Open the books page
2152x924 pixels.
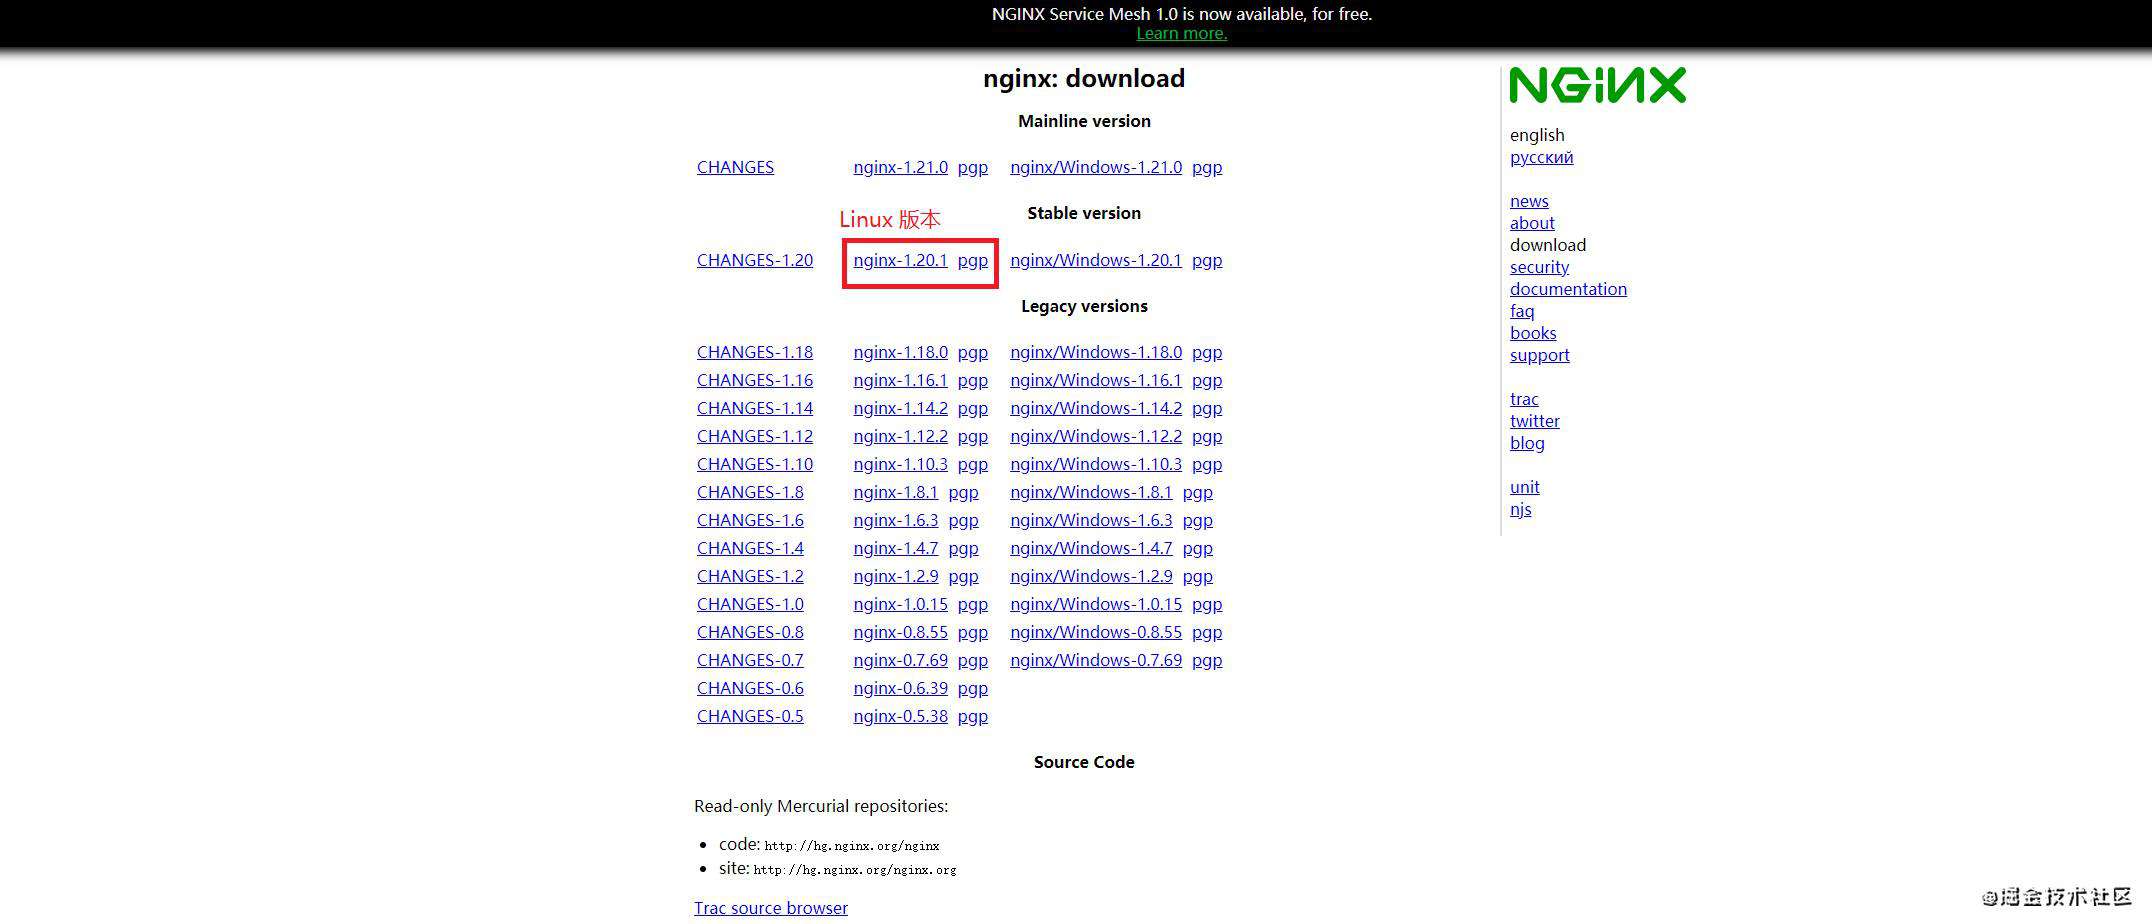pyautogui.click(x=1533, y=333)
